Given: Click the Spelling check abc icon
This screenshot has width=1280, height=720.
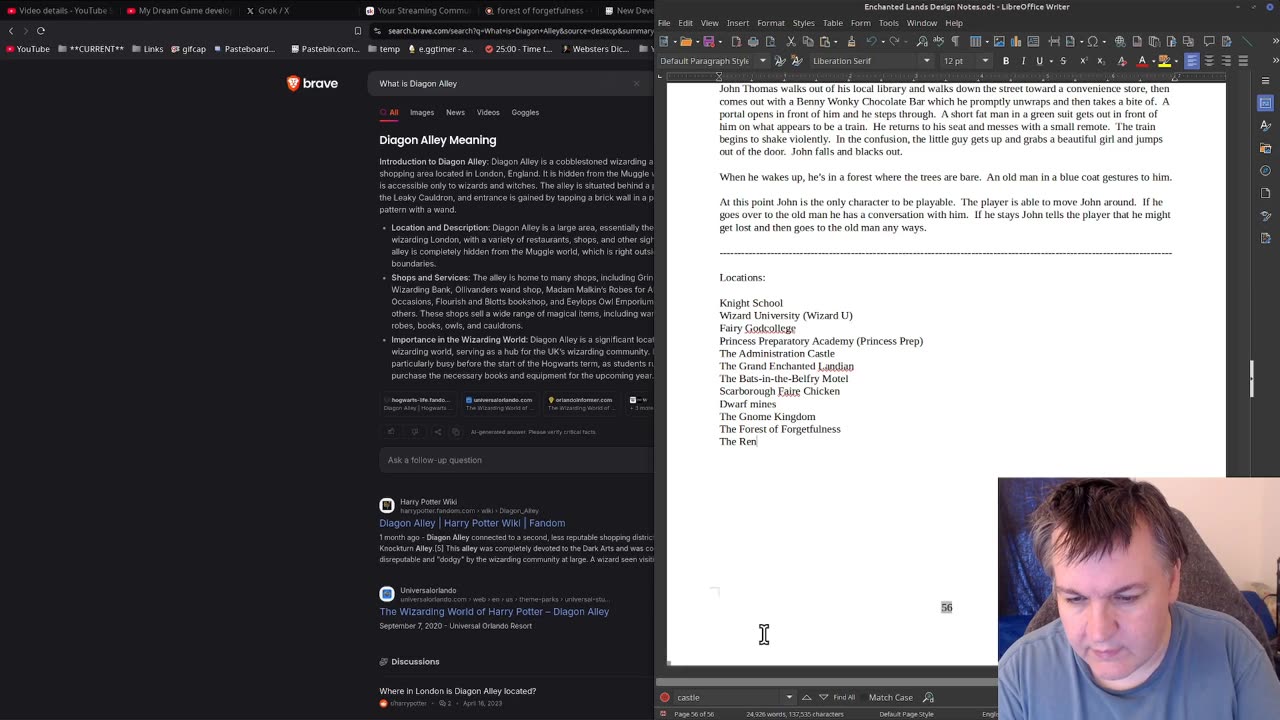Looking at the screenshot, I should tap(938, 41).
